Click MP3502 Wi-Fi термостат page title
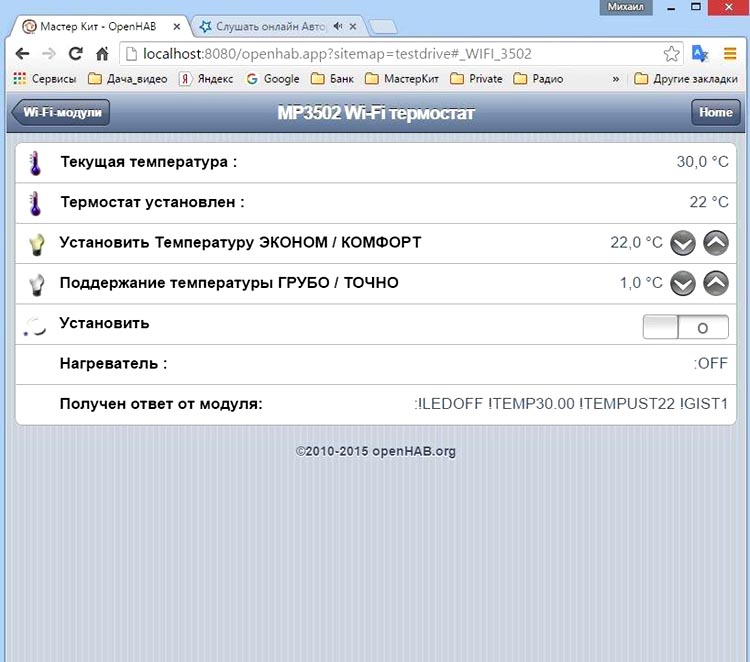This screenshot has width=750, height=662. (376, 113)
